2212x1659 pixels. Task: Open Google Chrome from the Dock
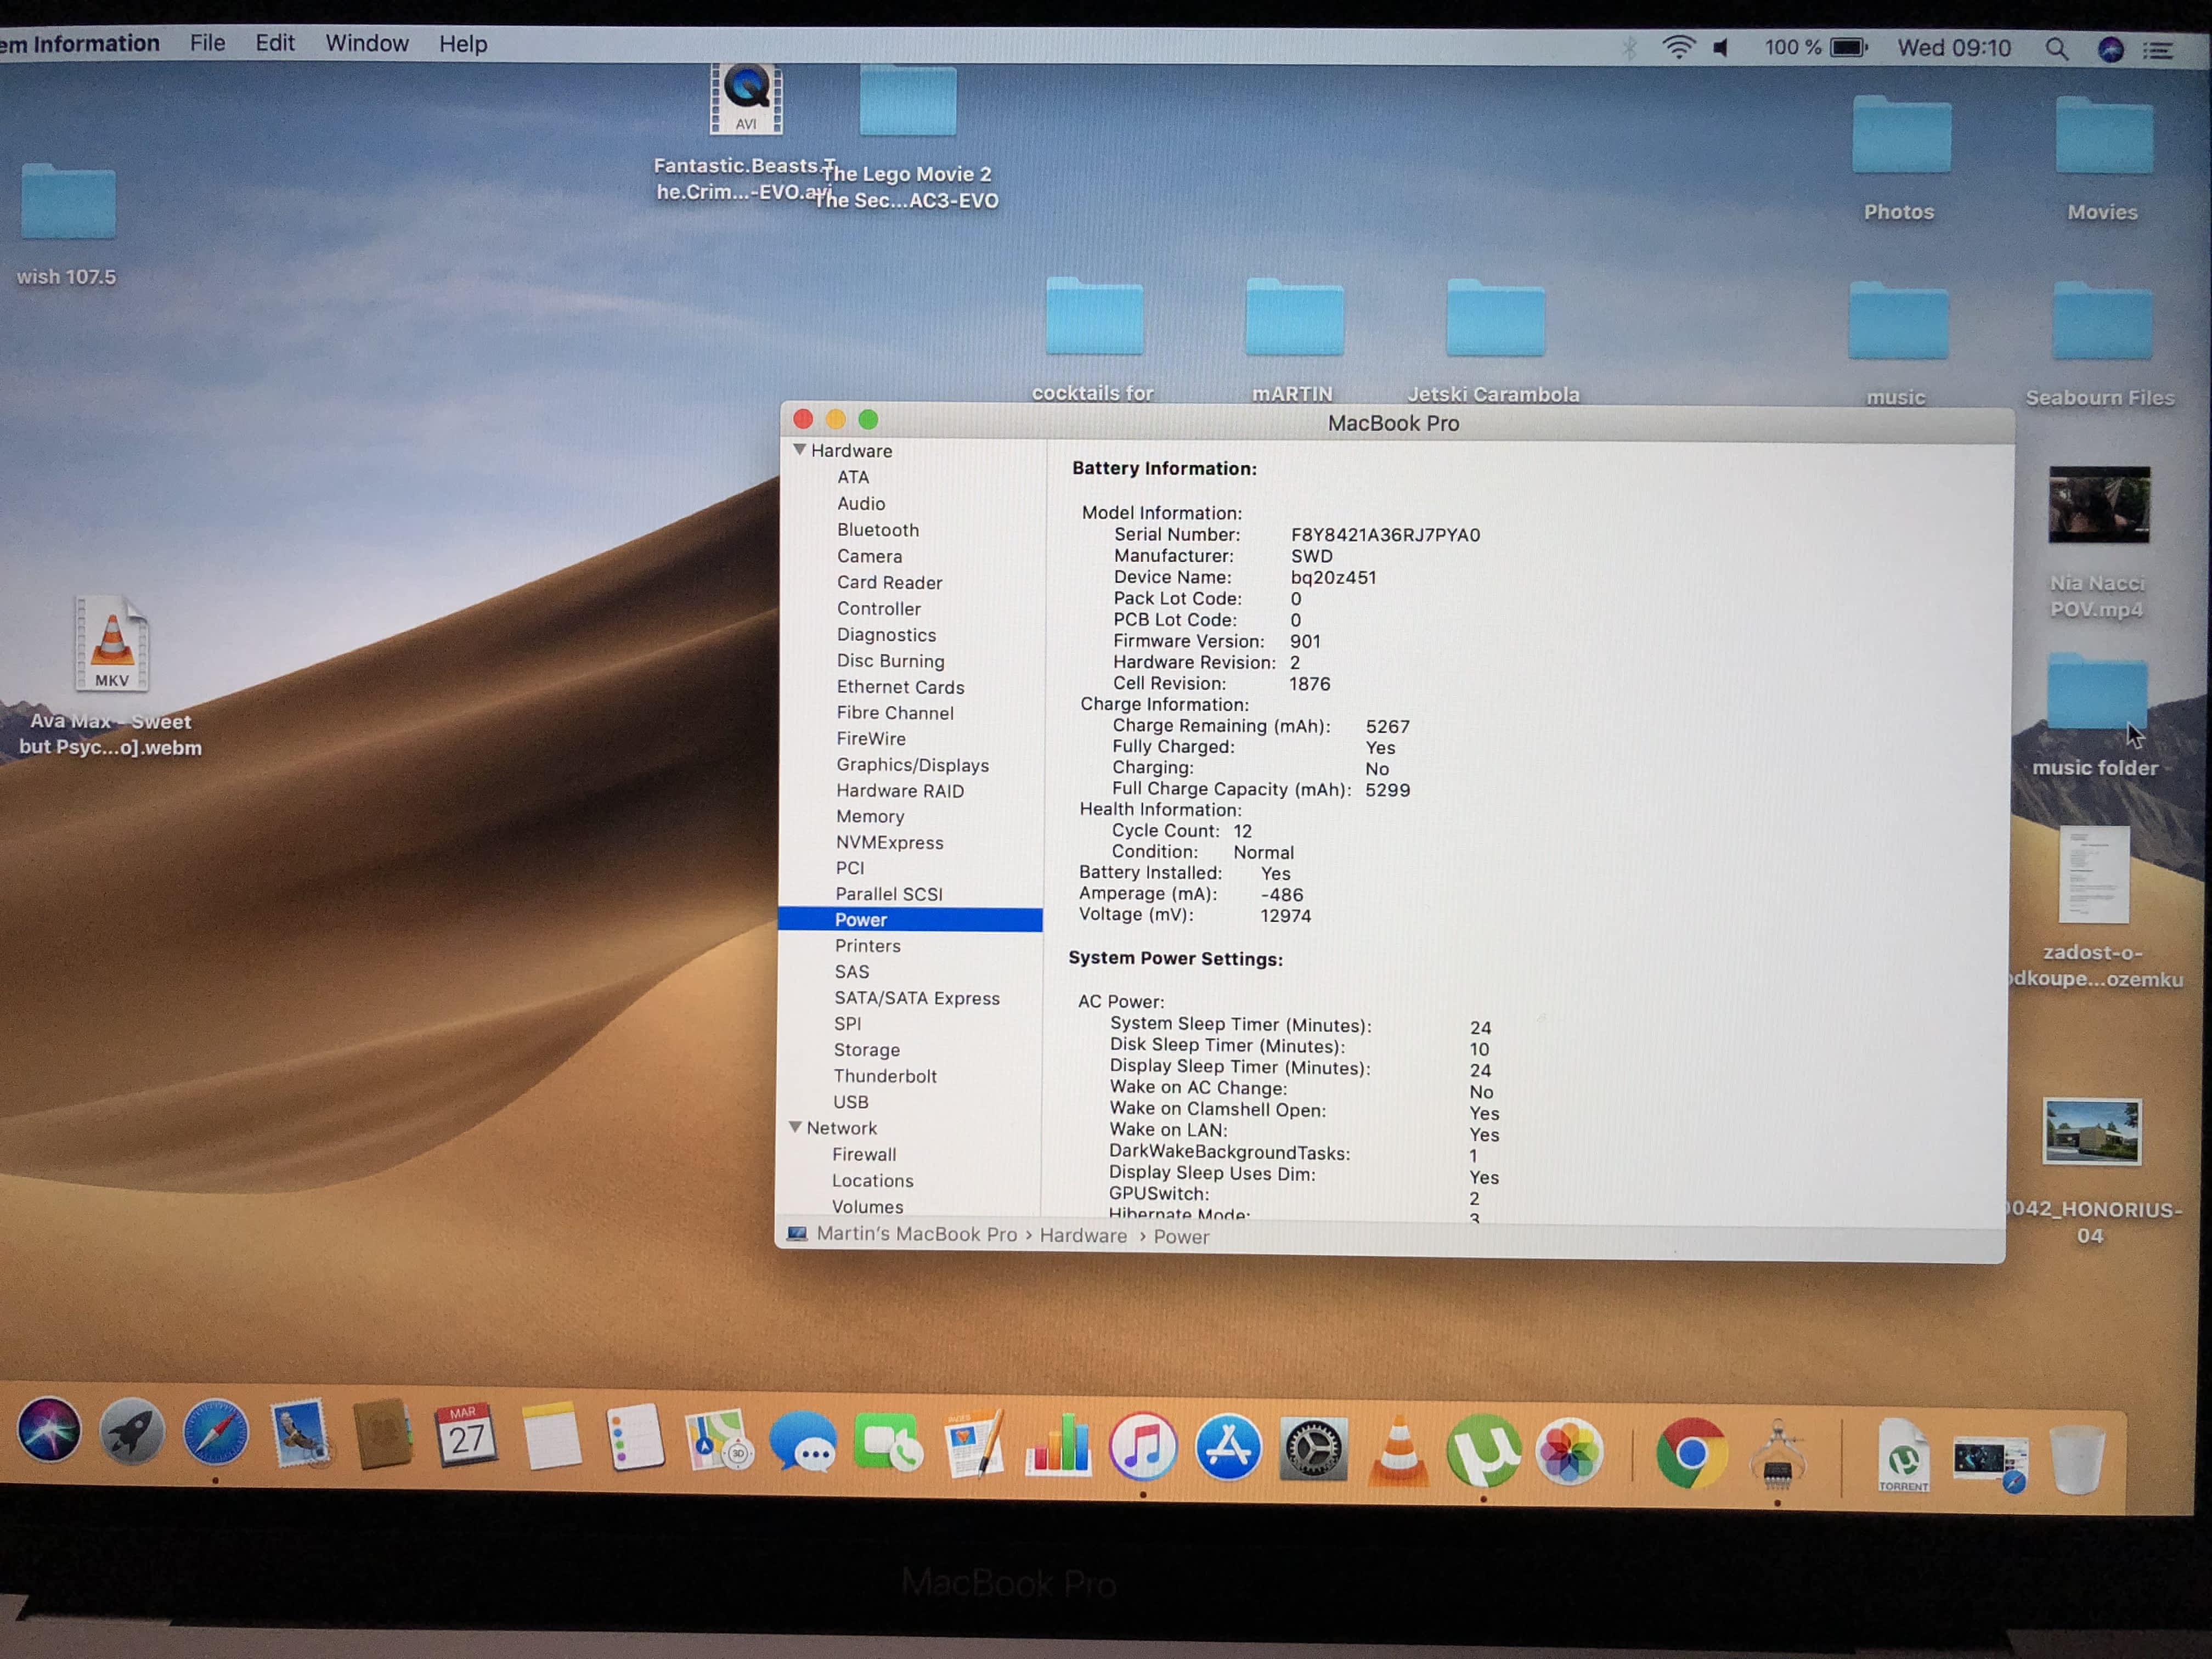[1690, 1453]
